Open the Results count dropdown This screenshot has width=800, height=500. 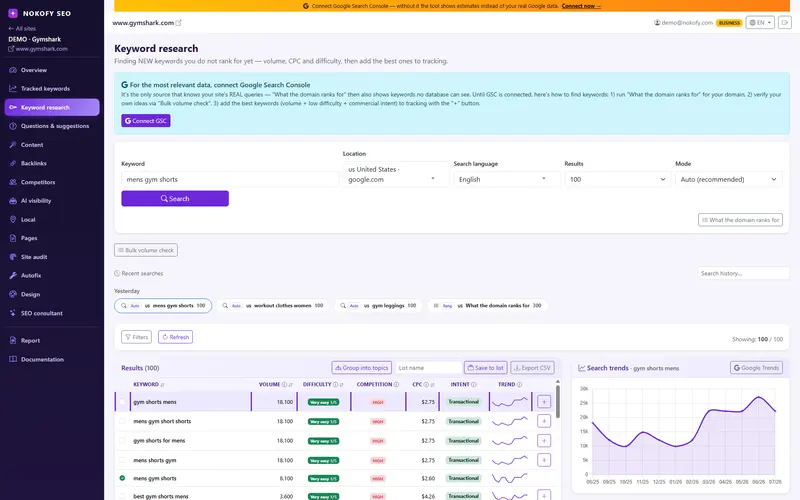coord(618,180)
